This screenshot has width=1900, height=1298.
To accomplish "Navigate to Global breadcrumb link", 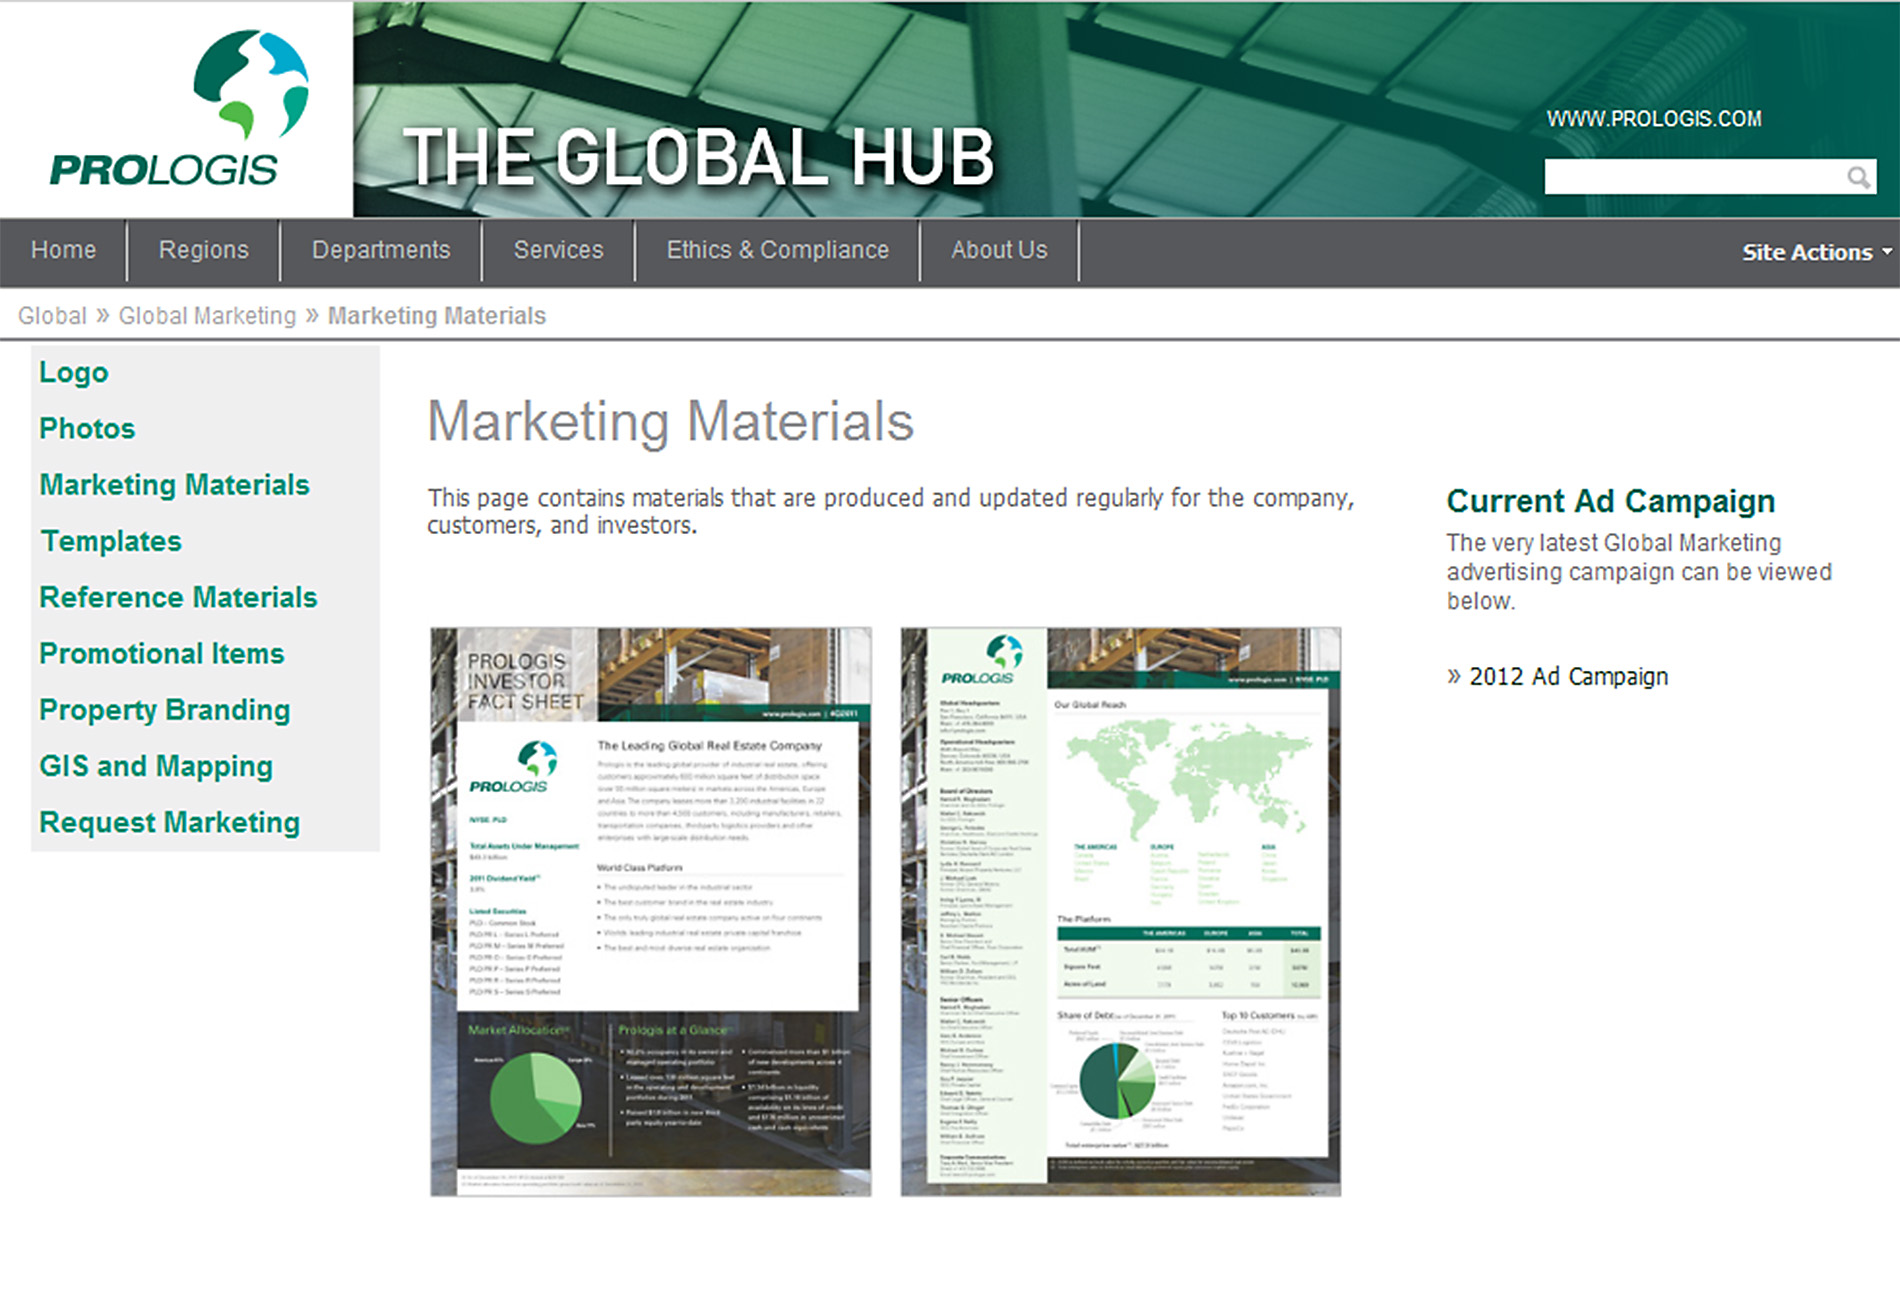I will click(x=52, y=316).
